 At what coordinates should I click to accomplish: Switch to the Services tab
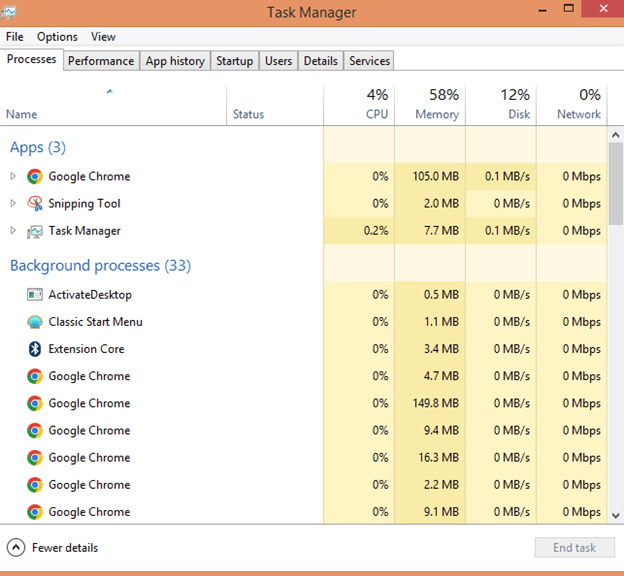click(369, 61)
